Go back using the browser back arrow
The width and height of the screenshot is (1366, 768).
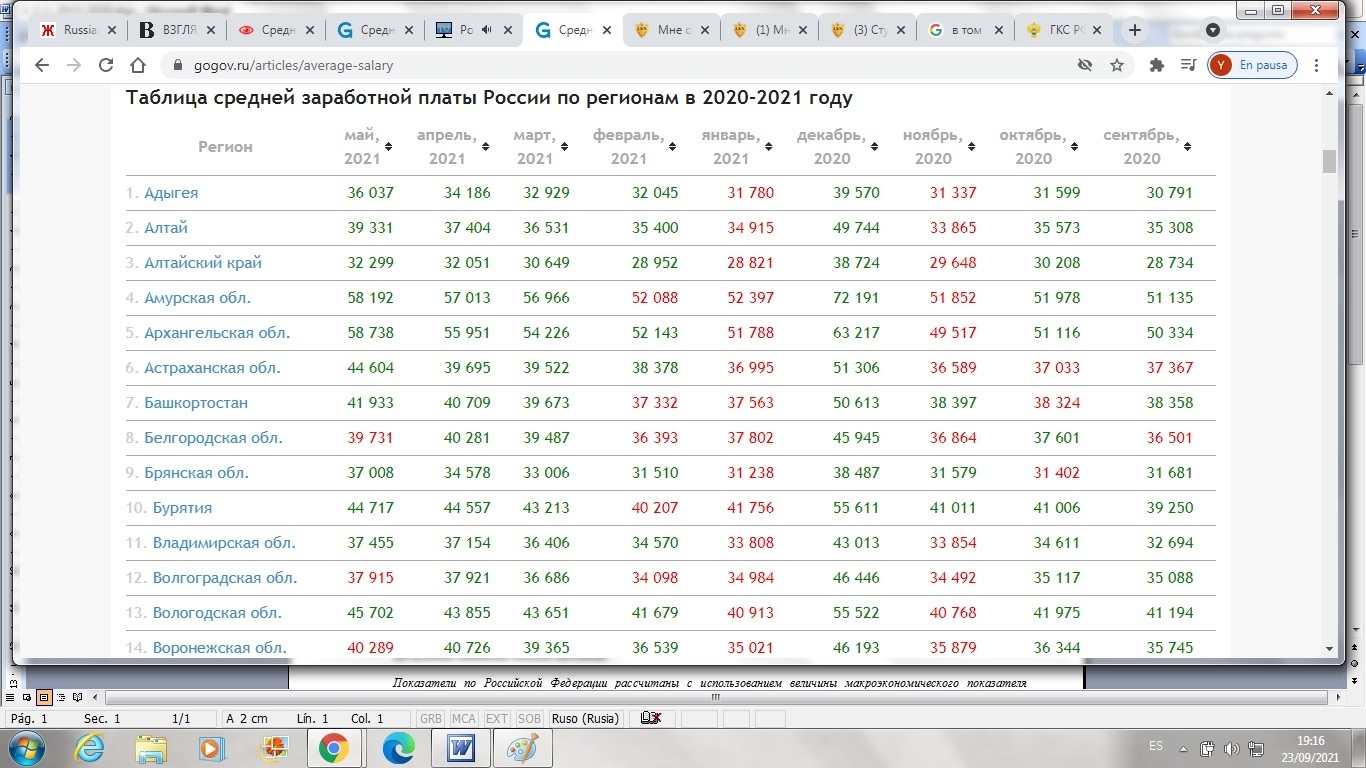(x=41, y=66)
